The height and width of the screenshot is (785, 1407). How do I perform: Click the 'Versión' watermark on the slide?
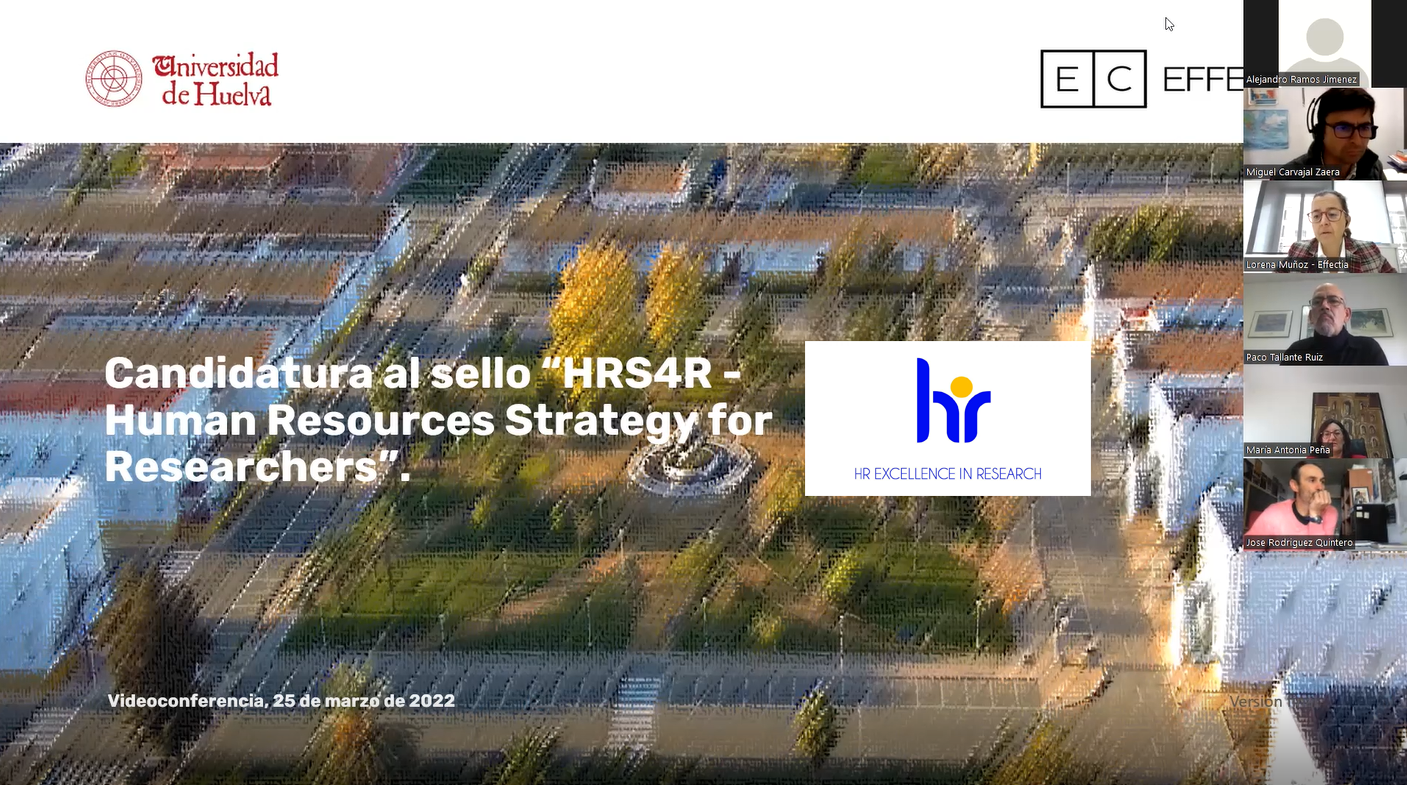tap(1256, 702)
